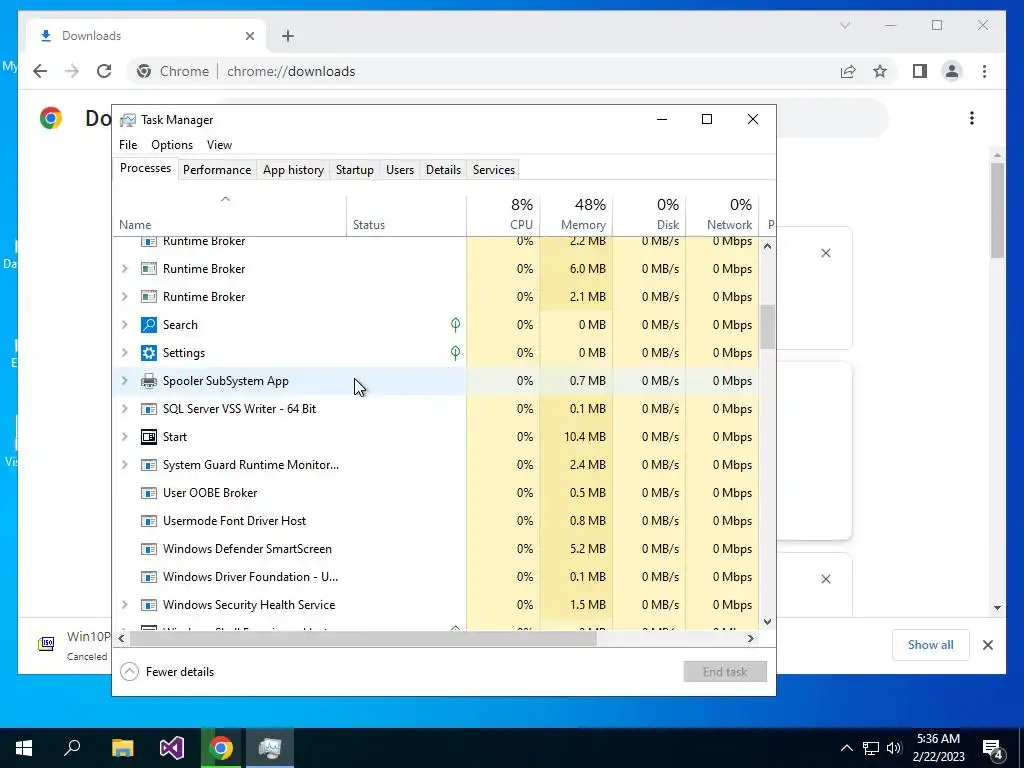The image size is (1024, 768).
Task: Bookmark this tab with the star icon
Action: pyautogui.click(x=880, y=71)
